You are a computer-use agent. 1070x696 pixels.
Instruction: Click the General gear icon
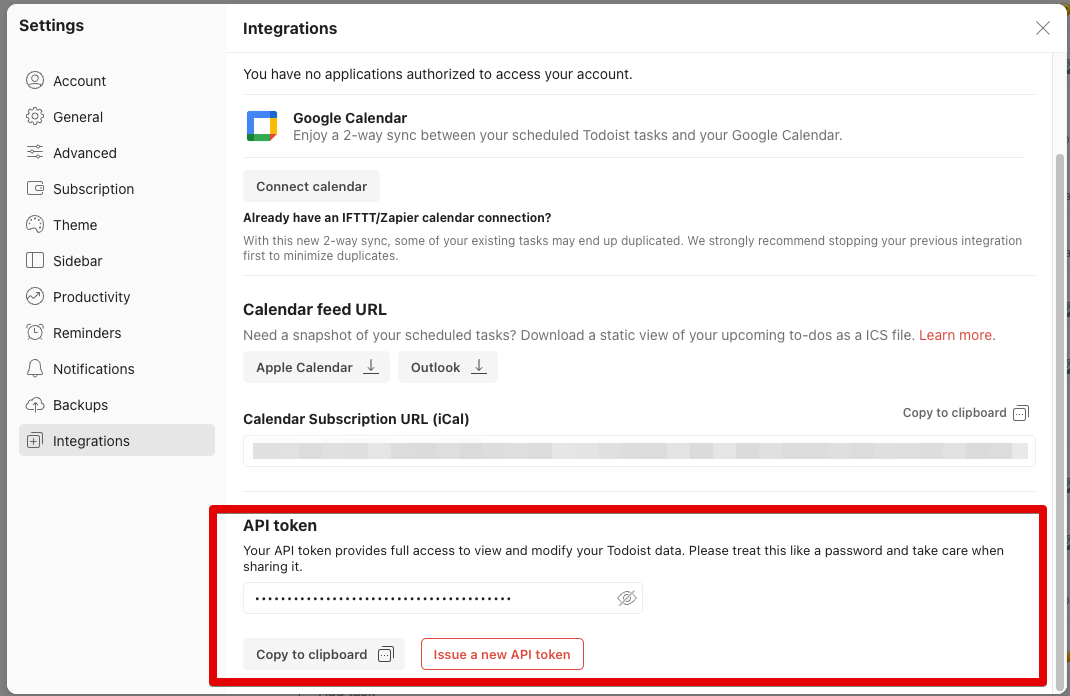tap(35, 117)
